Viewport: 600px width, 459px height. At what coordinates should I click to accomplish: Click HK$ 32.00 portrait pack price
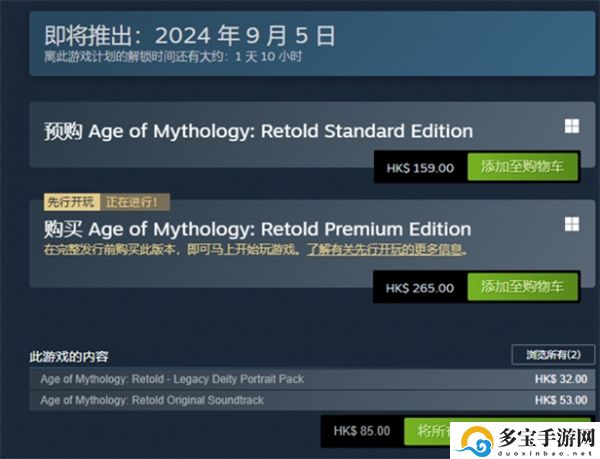coord(561,379)
